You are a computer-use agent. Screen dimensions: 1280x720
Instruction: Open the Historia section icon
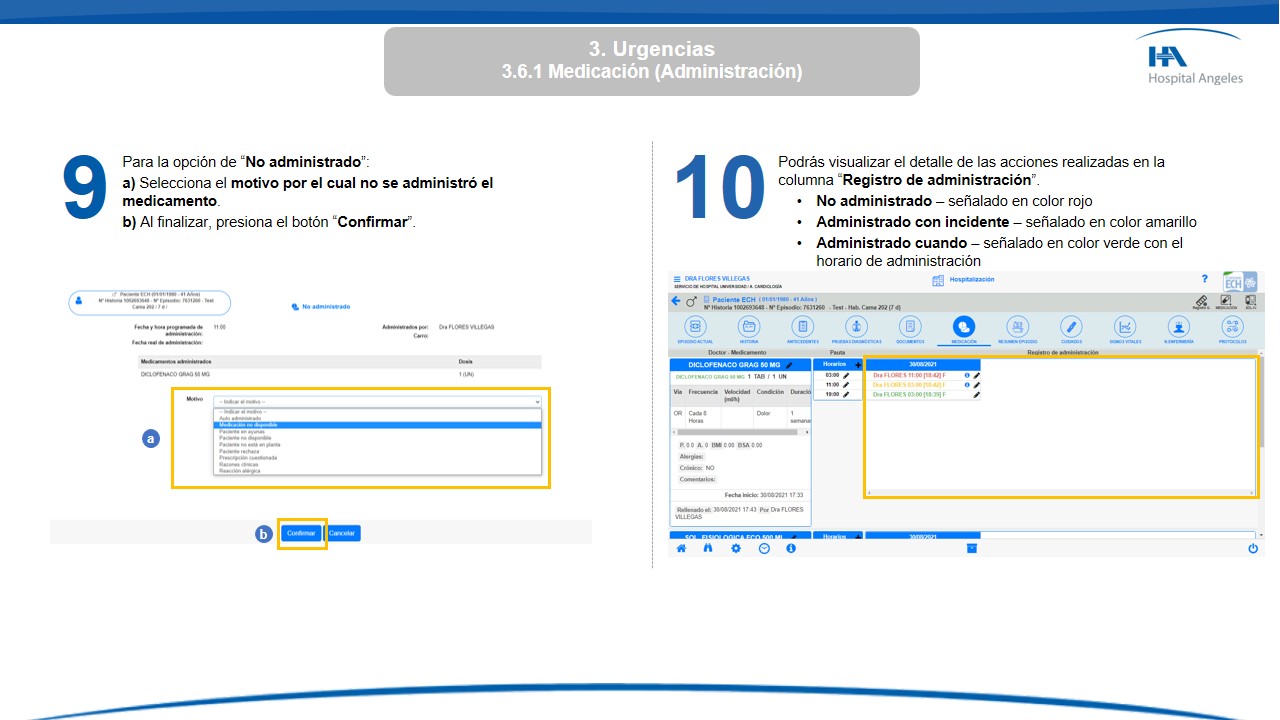point(748,327)
